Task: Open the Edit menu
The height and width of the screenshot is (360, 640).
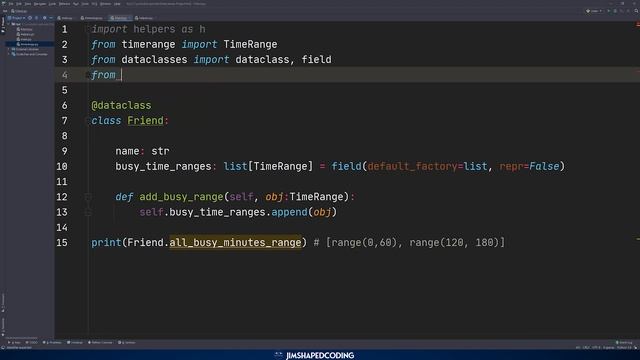Action: (19, 4)
